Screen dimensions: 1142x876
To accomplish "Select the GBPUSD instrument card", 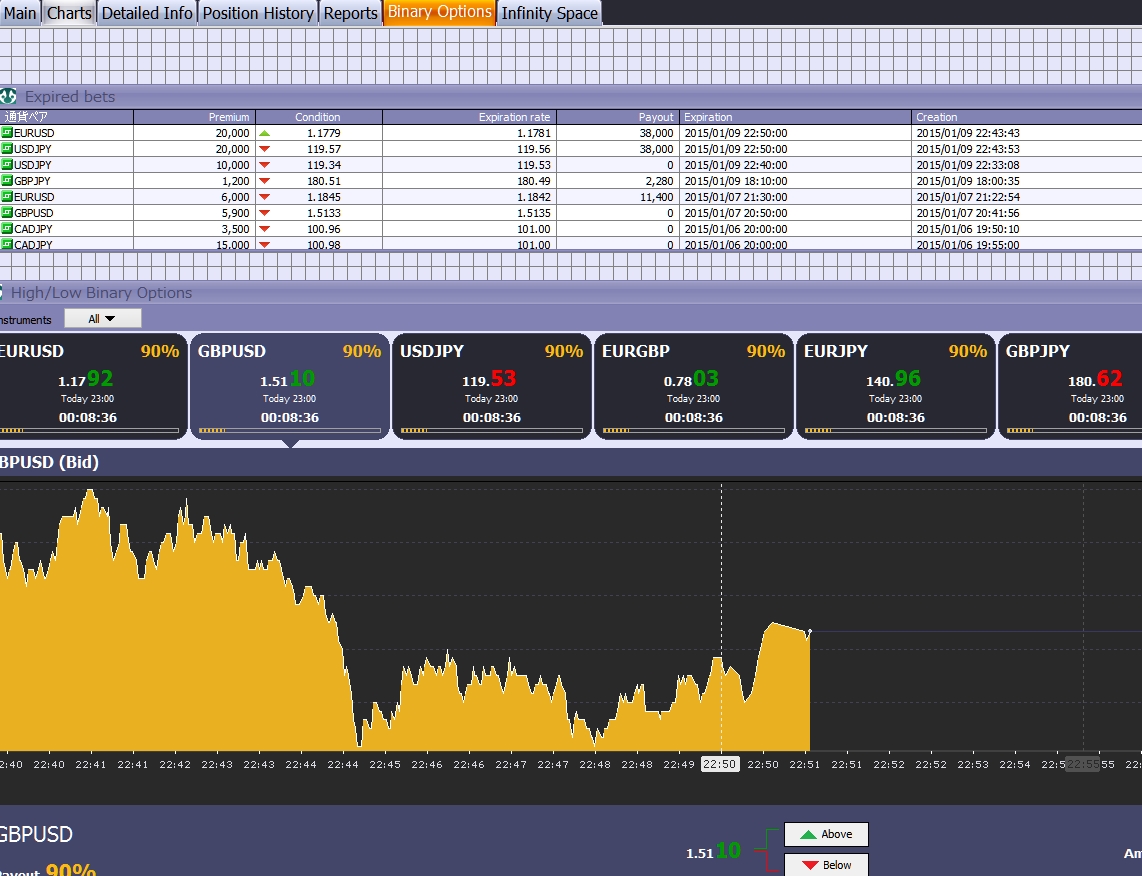I will 290,386.
